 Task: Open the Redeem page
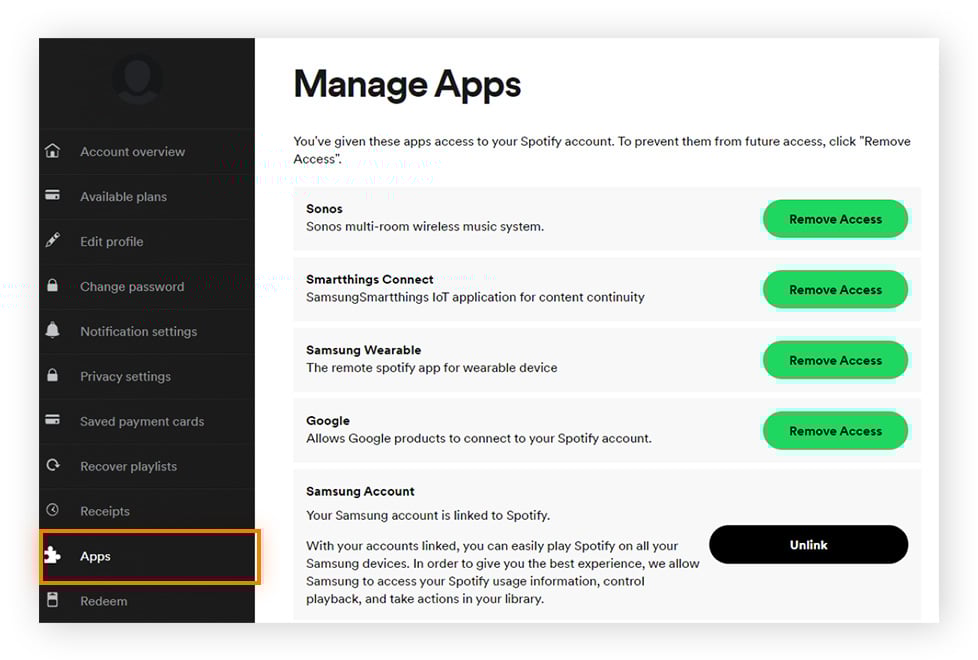coord(104,601)
